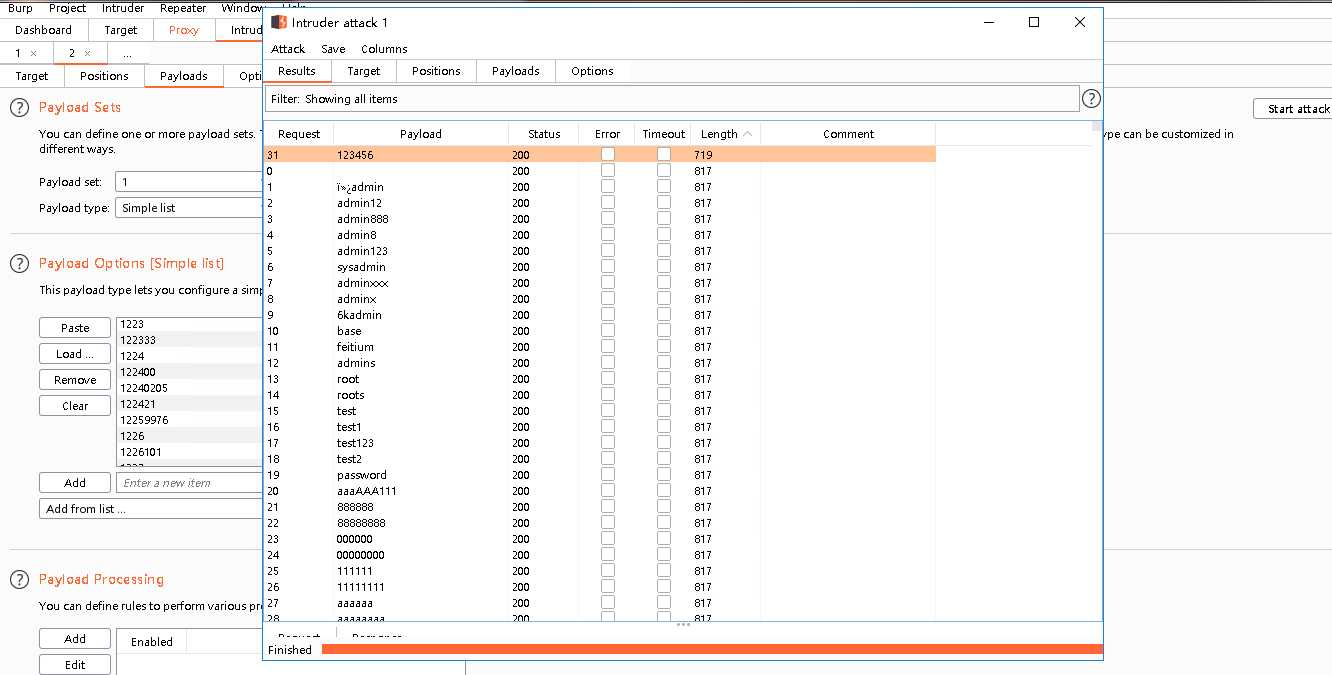Open the Payload type Simple list dropdown
The height and width of the screenshot is (675, 1332).
click(189, 208)
